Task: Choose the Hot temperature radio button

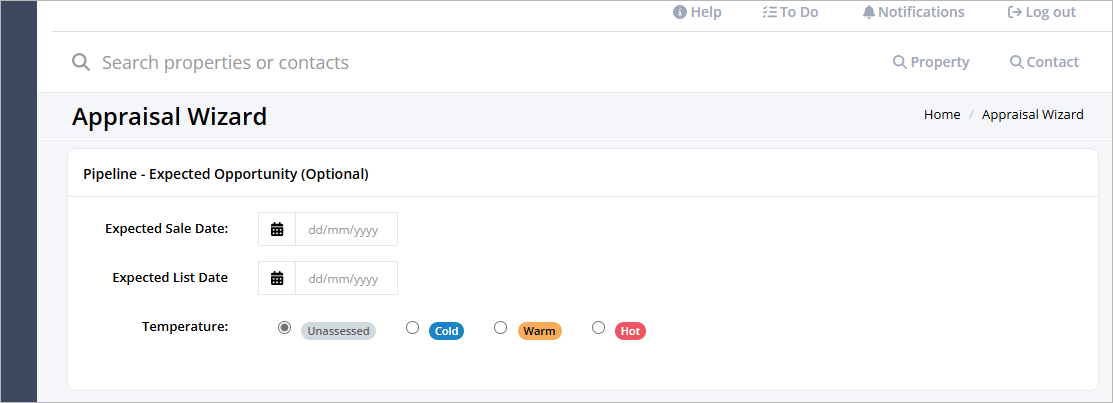Action: [x=598, y=328]
